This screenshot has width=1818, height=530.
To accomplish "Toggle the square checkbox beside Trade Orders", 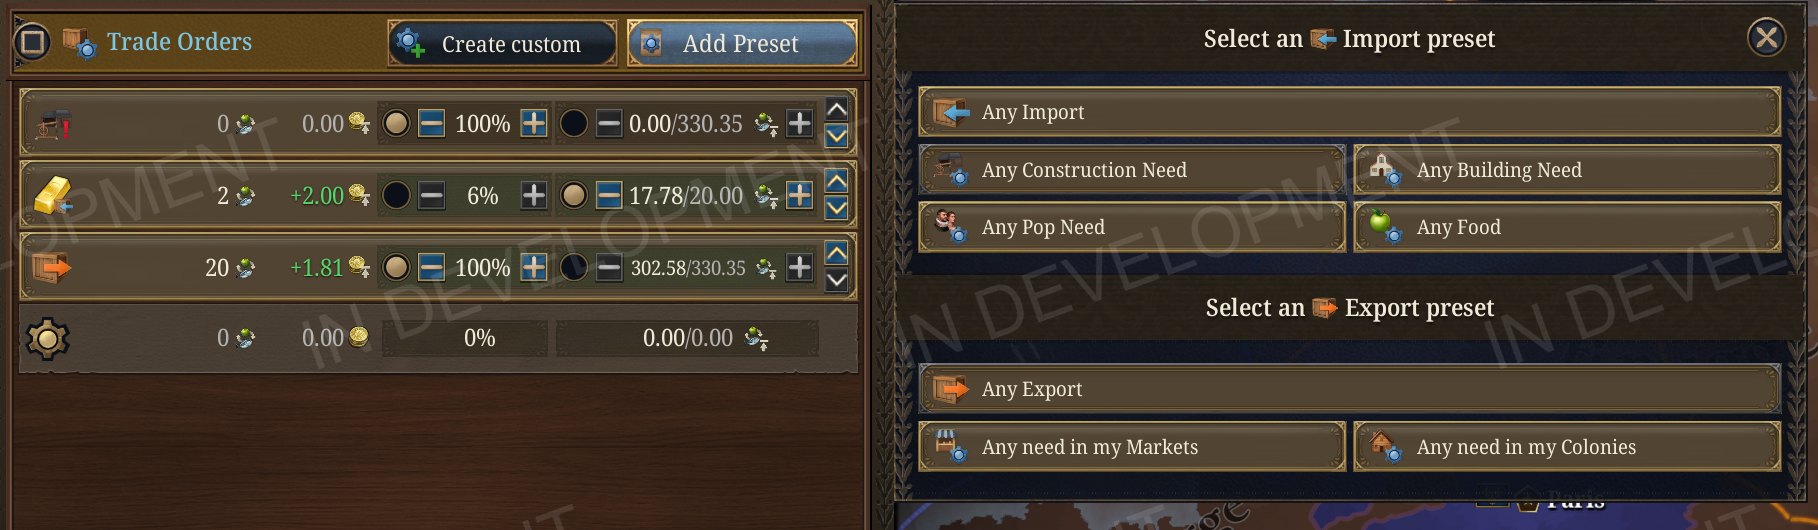I will 32,41.
